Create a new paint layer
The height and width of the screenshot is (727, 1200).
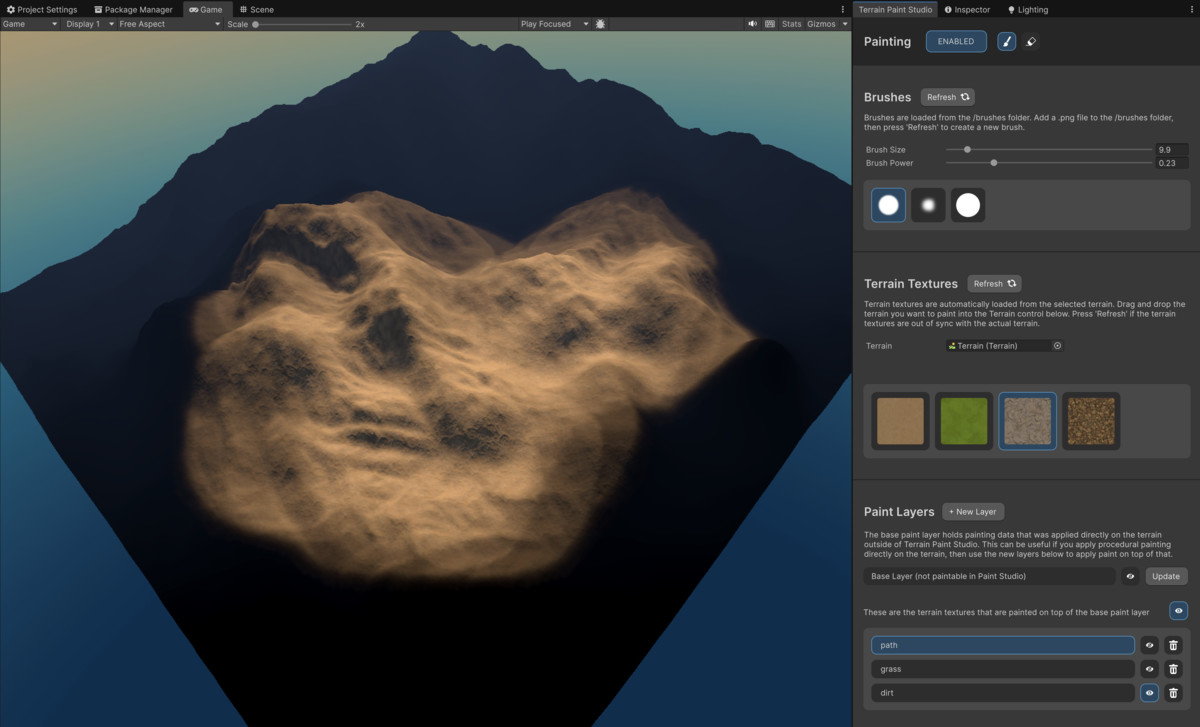[x=972, y=511]
